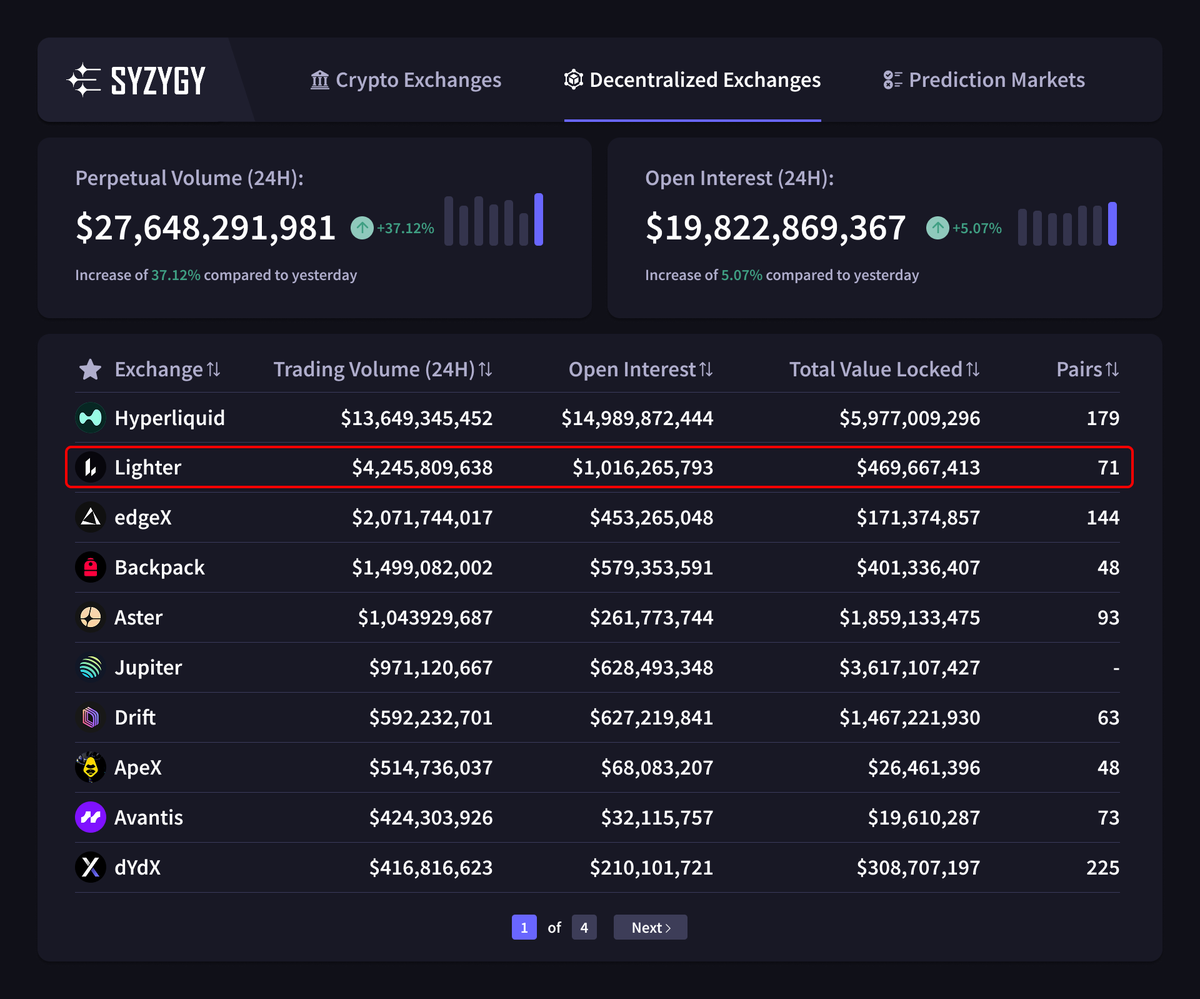Sort the table by Exchange column
Image resolution: width=1200 pixels, height=999 pixels.
coord(167,369)
